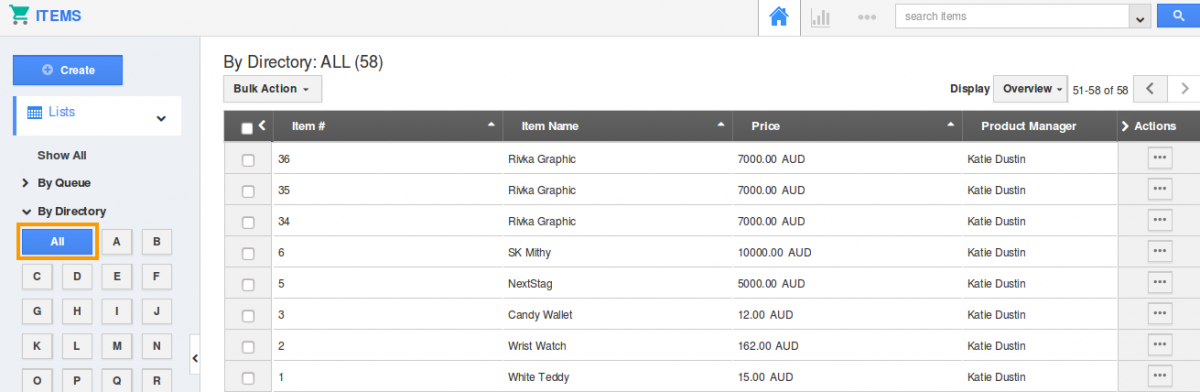Check the box for Wrist Watch
Image resolution: width=1200 pixels, height=392 pixels.
(248, 346)
